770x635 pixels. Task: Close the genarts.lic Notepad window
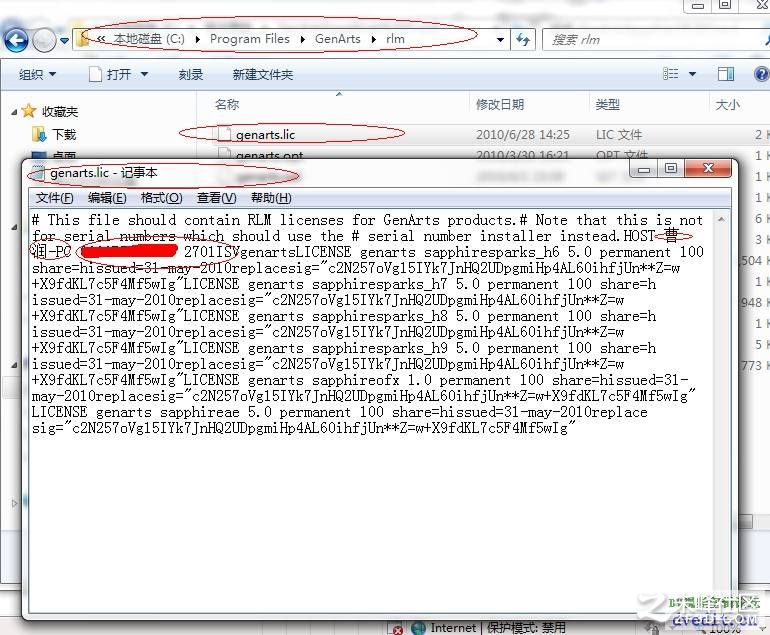pyautogui.click(x=708, y=168)
